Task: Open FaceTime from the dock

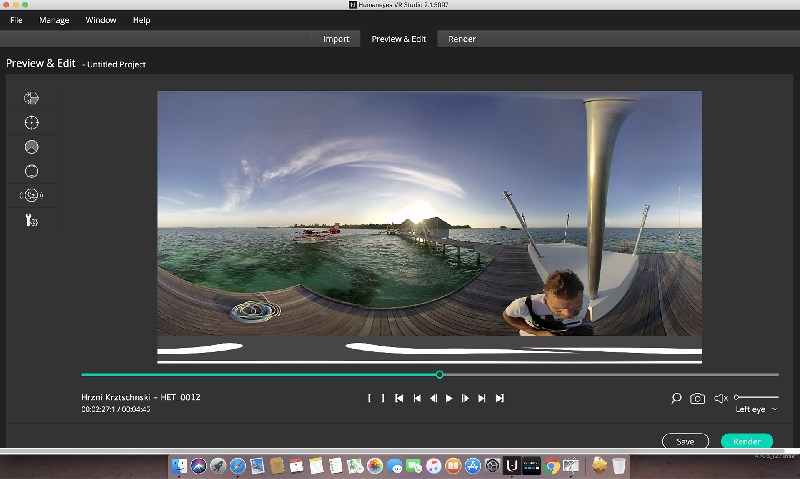Action: (x=414, y=465)
